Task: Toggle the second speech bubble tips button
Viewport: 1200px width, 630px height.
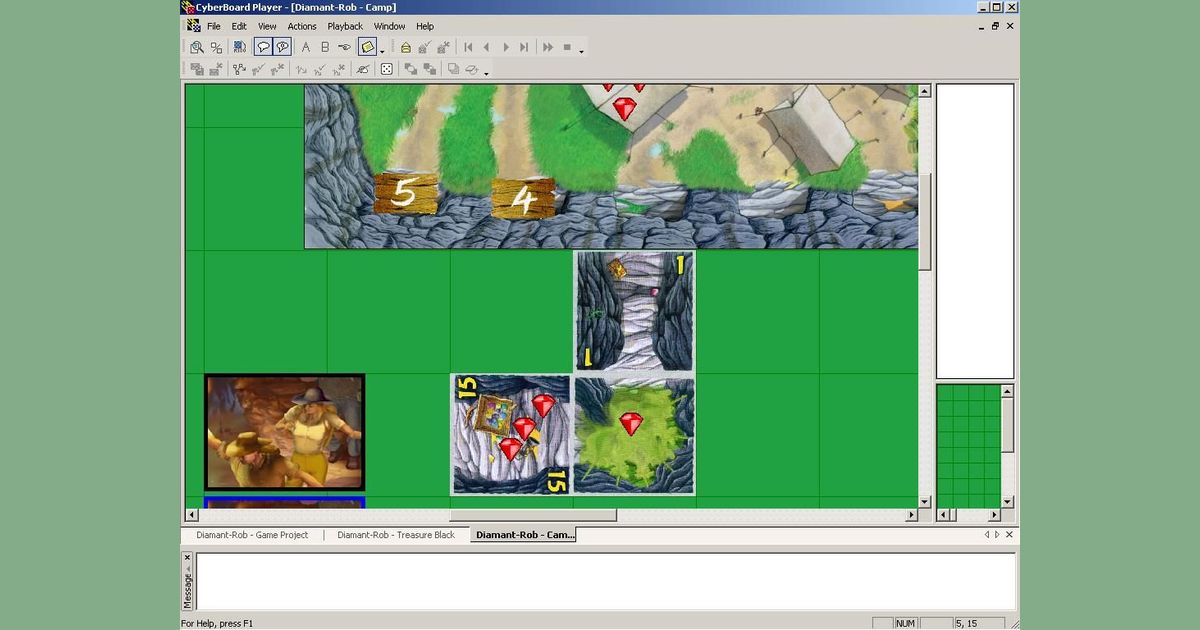Action: click(x=282, y=47)
